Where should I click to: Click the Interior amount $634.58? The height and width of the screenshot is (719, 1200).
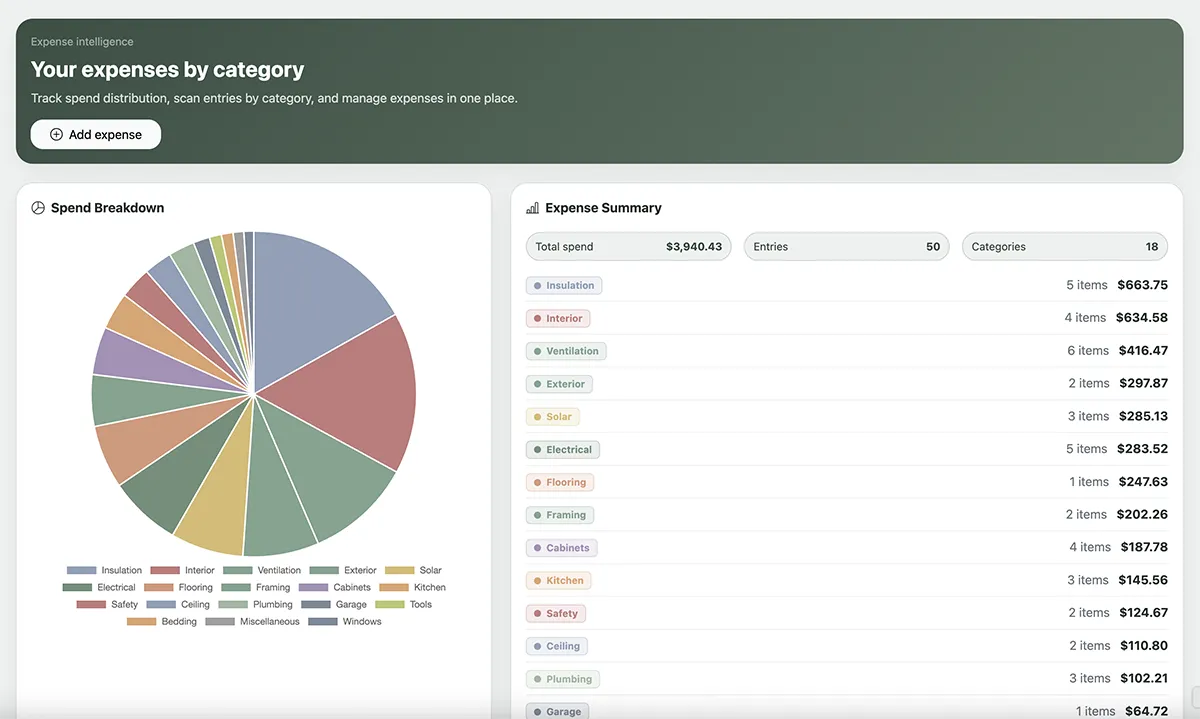[x=1142, y=318]
